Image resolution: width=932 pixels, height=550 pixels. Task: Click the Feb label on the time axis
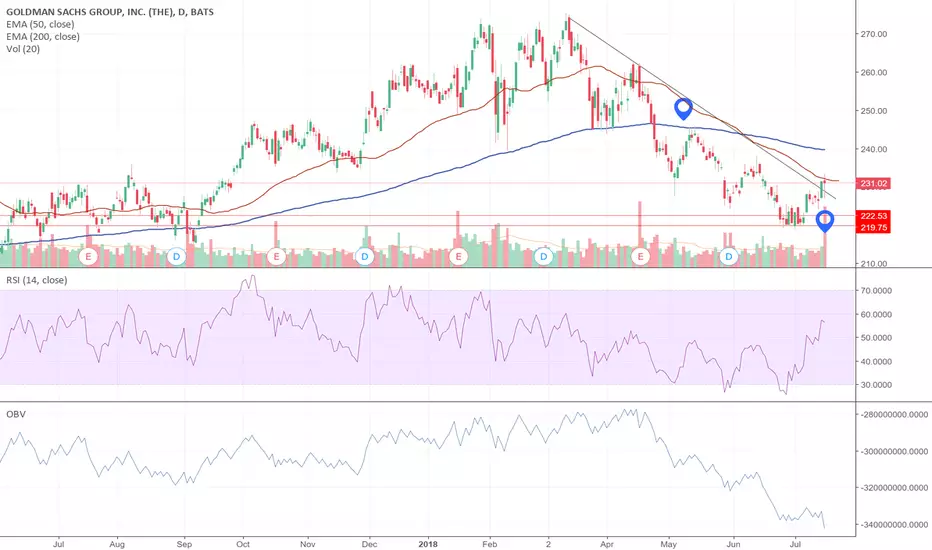(x=489, y=544)
